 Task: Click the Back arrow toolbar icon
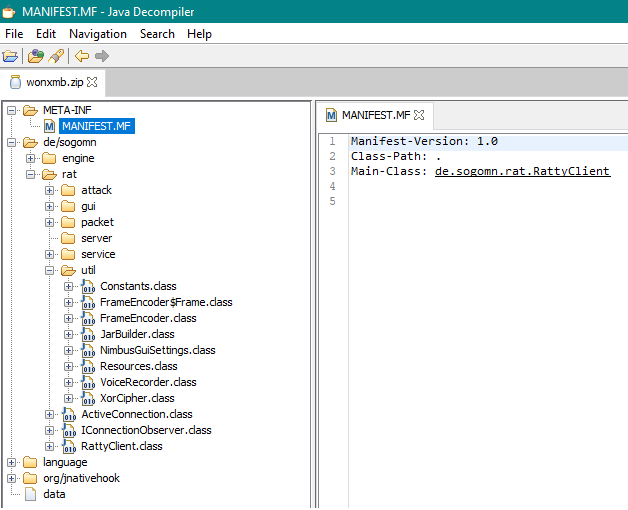82,56
